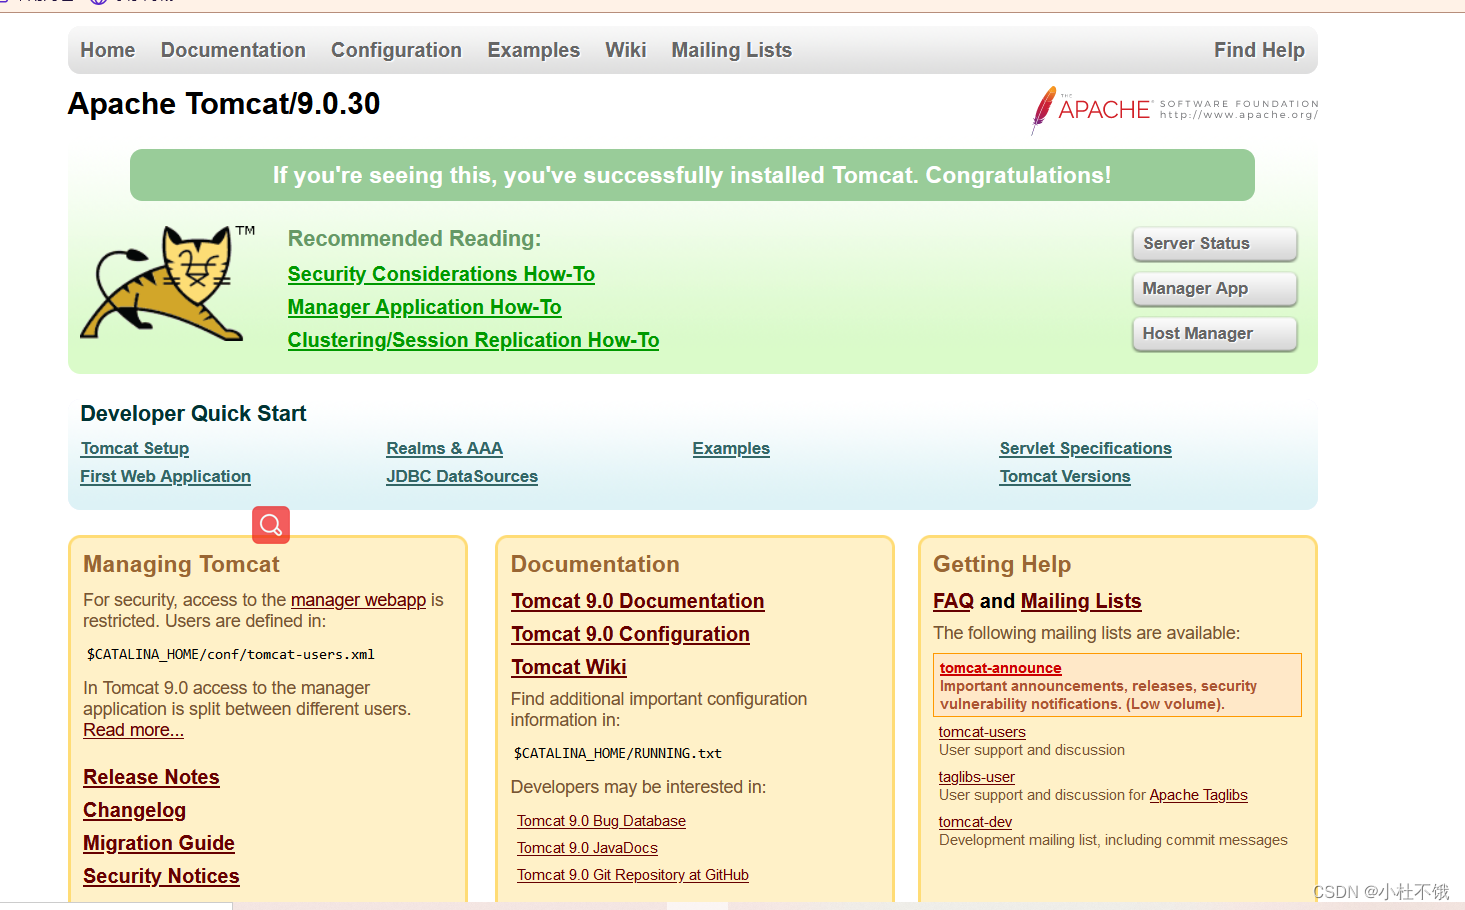This screenshot has height=910, width=1465.
Task: Follow the Tomcat Setup link
Action: tap(135, 449)
